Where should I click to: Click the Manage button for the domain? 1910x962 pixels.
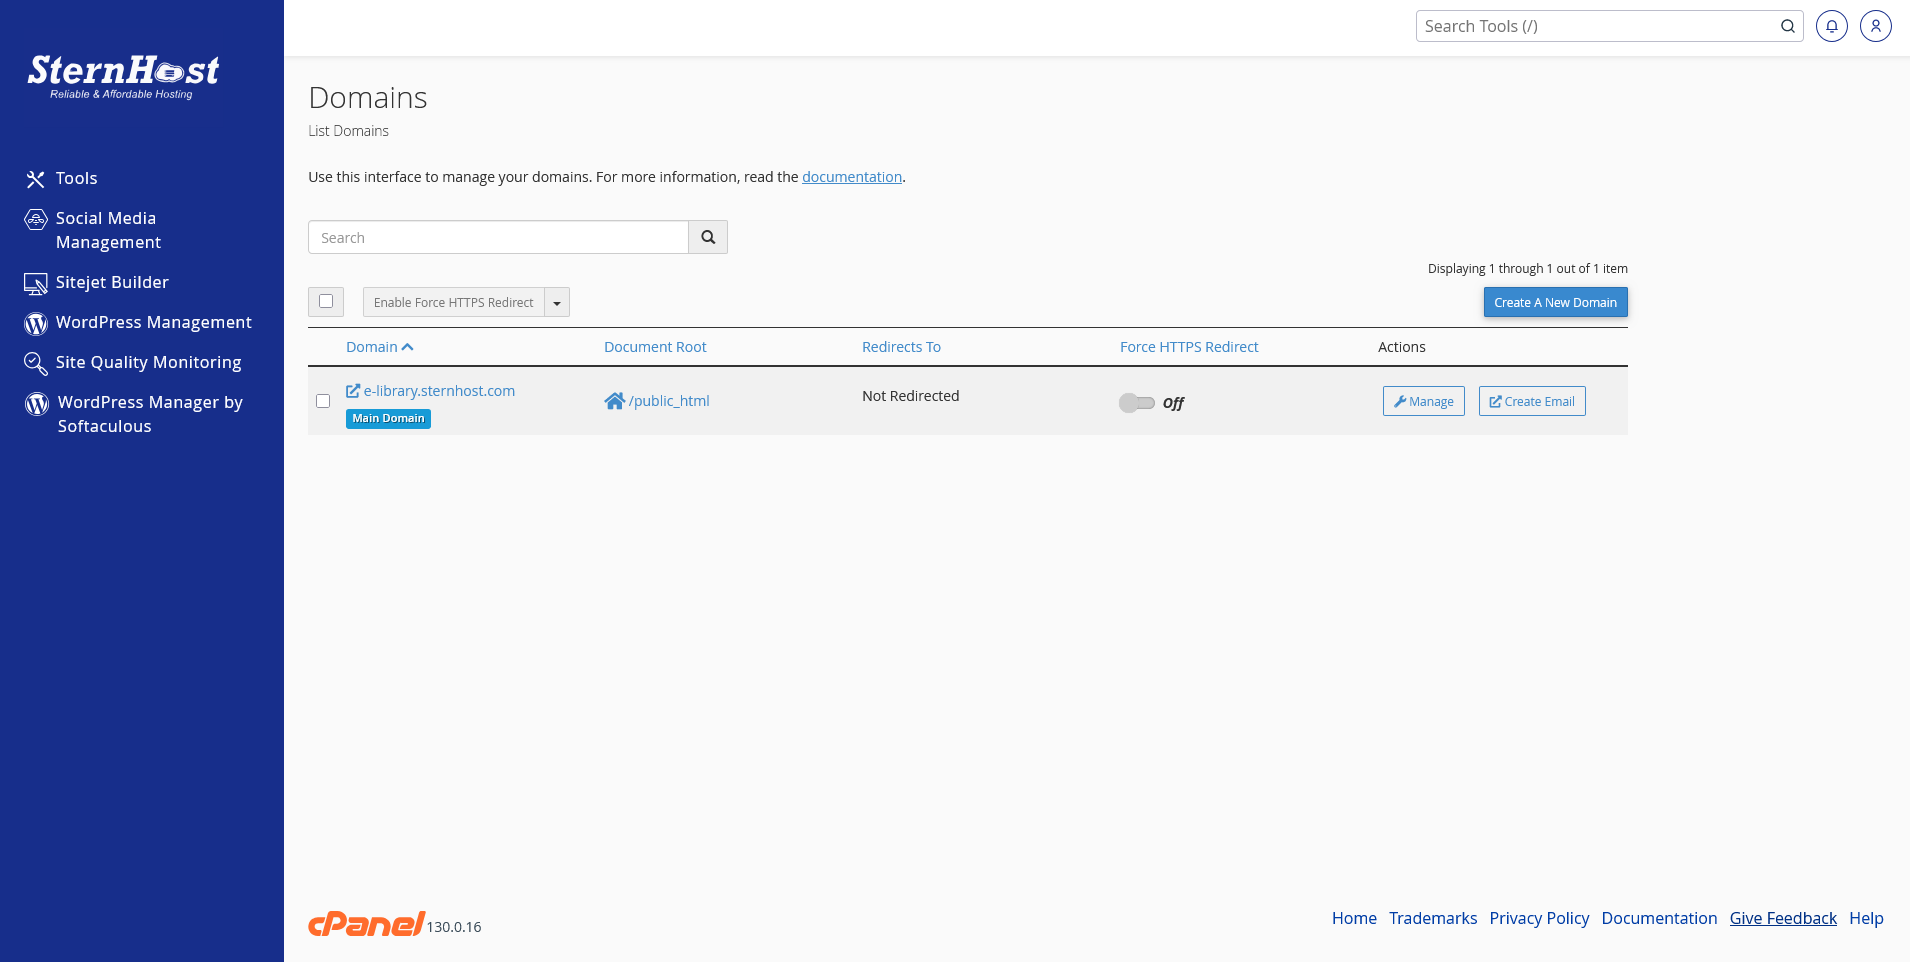coord(1423,401)
